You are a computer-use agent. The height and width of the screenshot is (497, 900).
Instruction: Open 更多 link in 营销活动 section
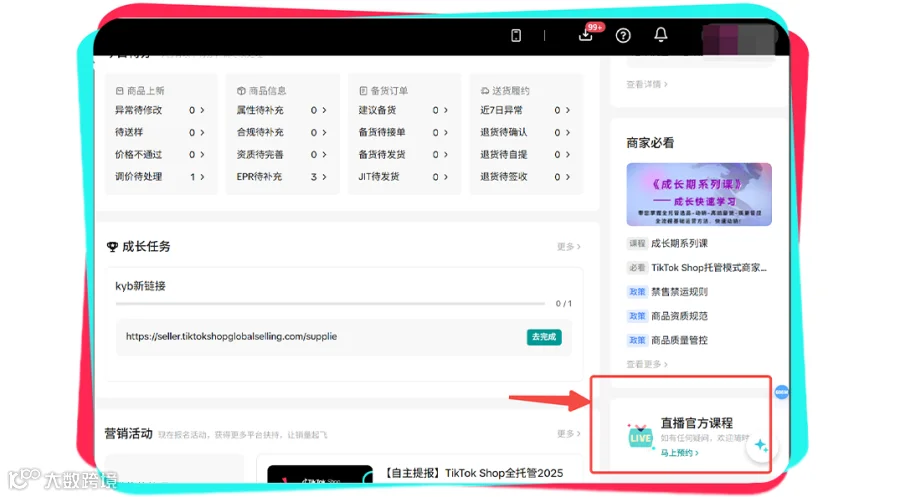568,433
